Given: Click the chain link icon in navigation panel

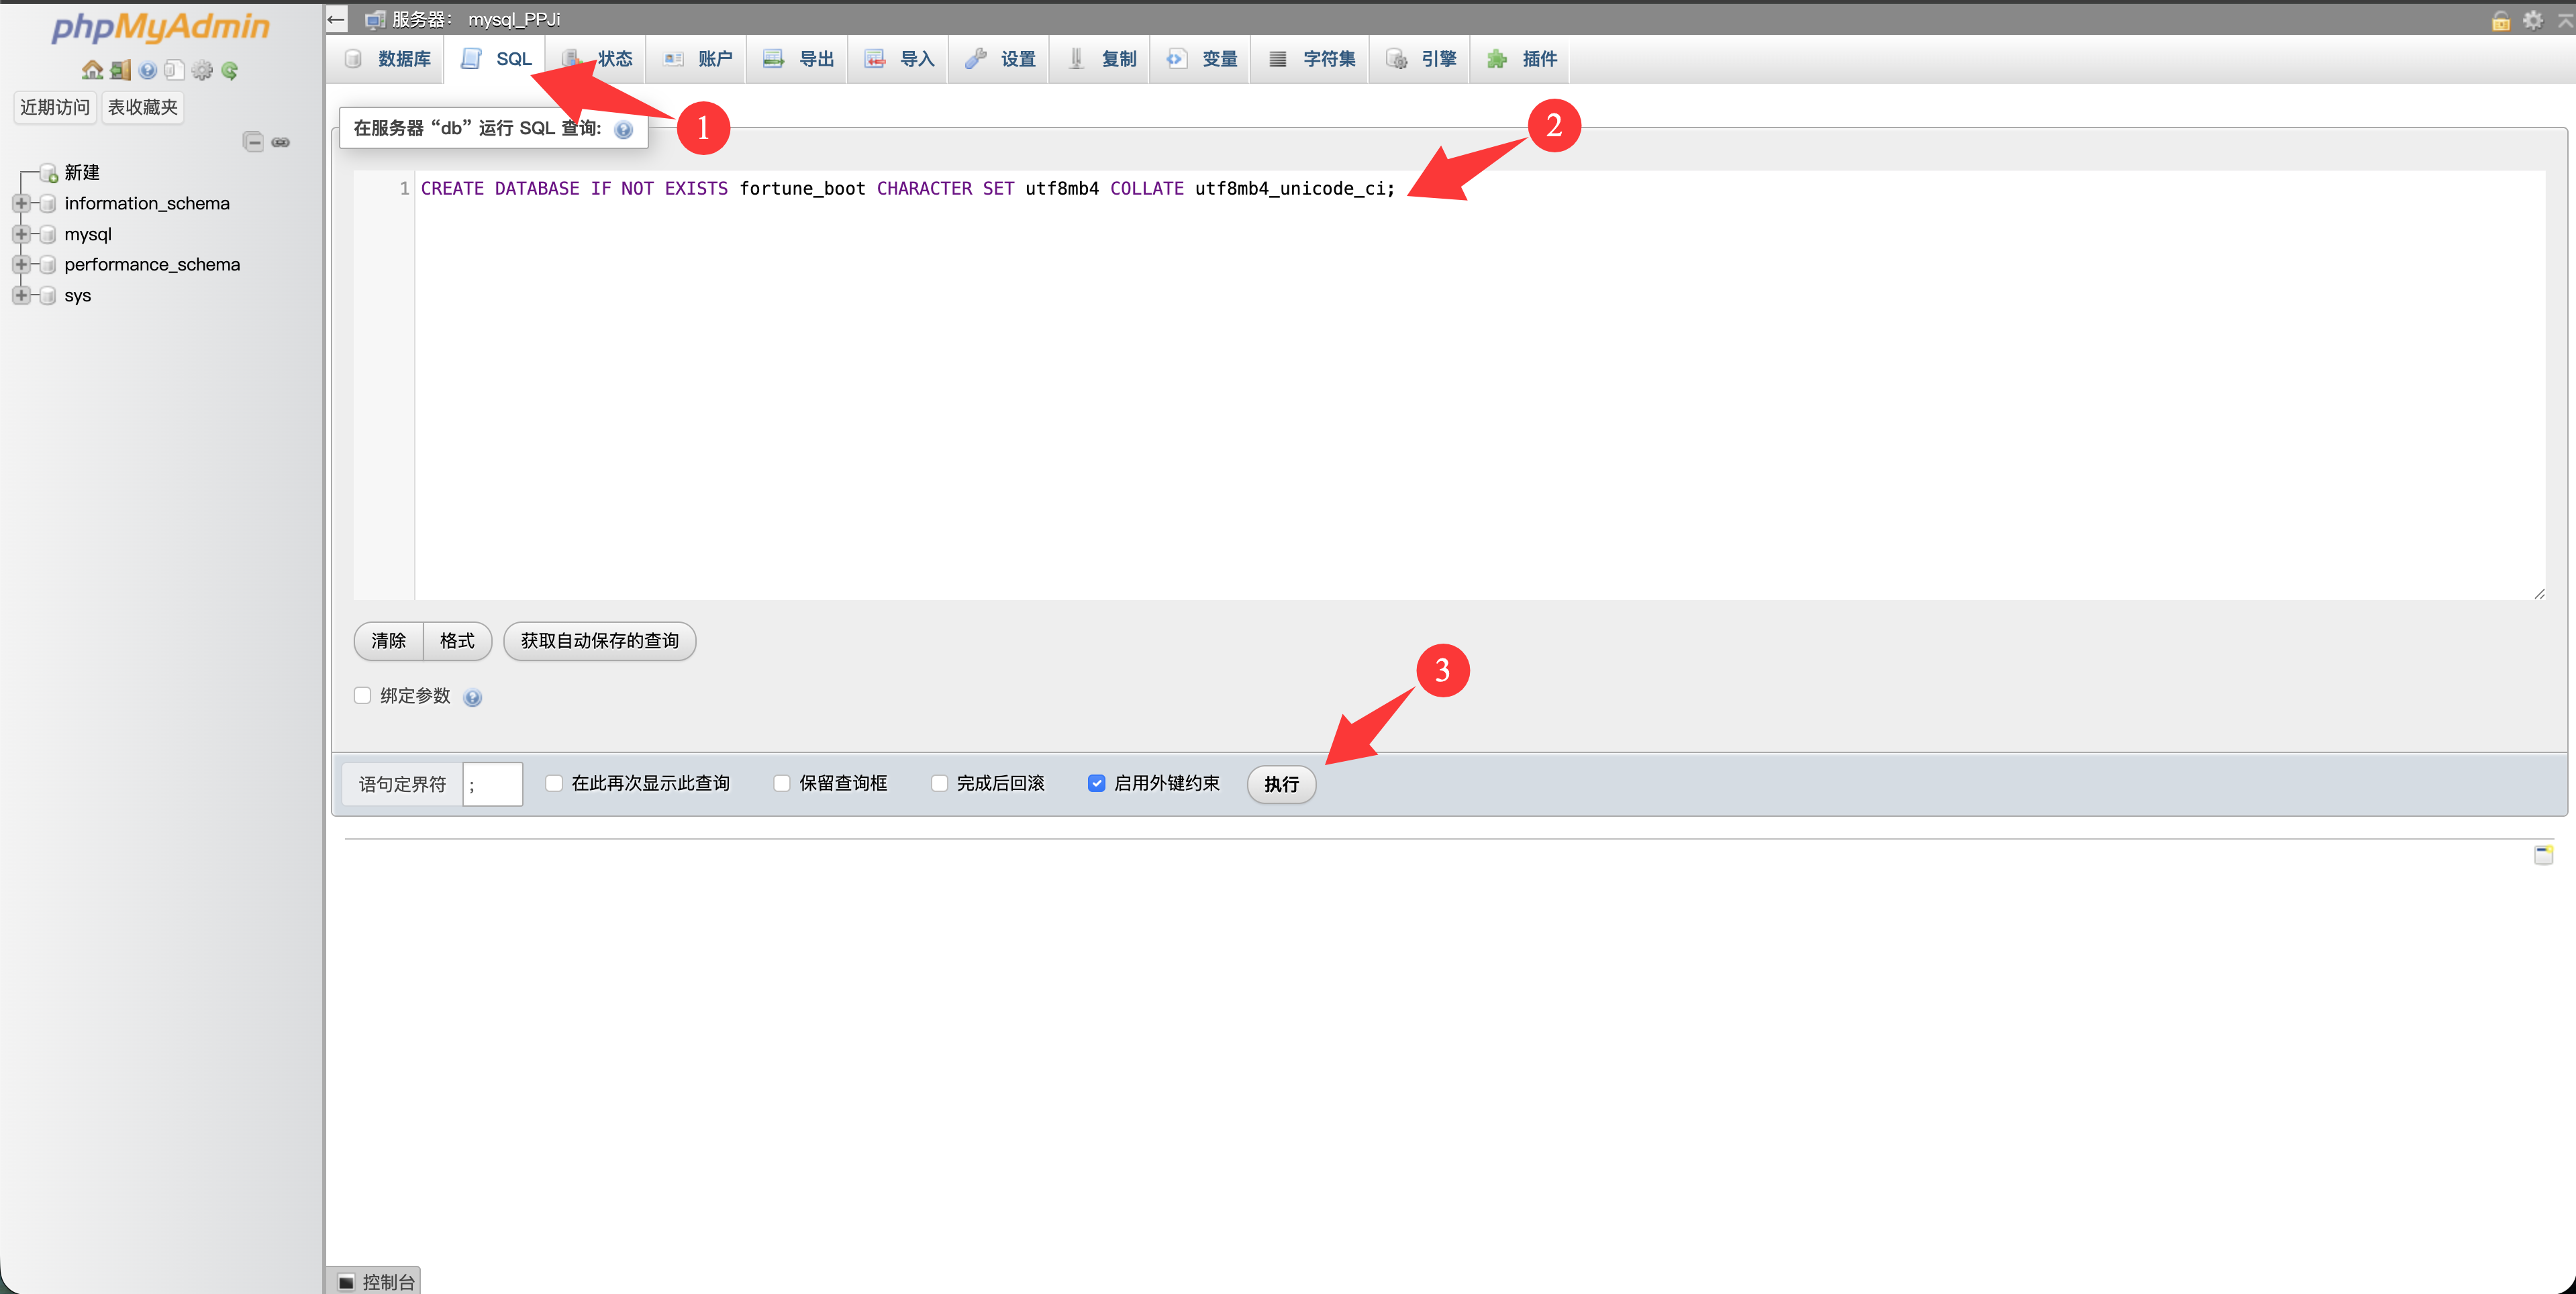Looking at the screenshot, I should point(281,142).
